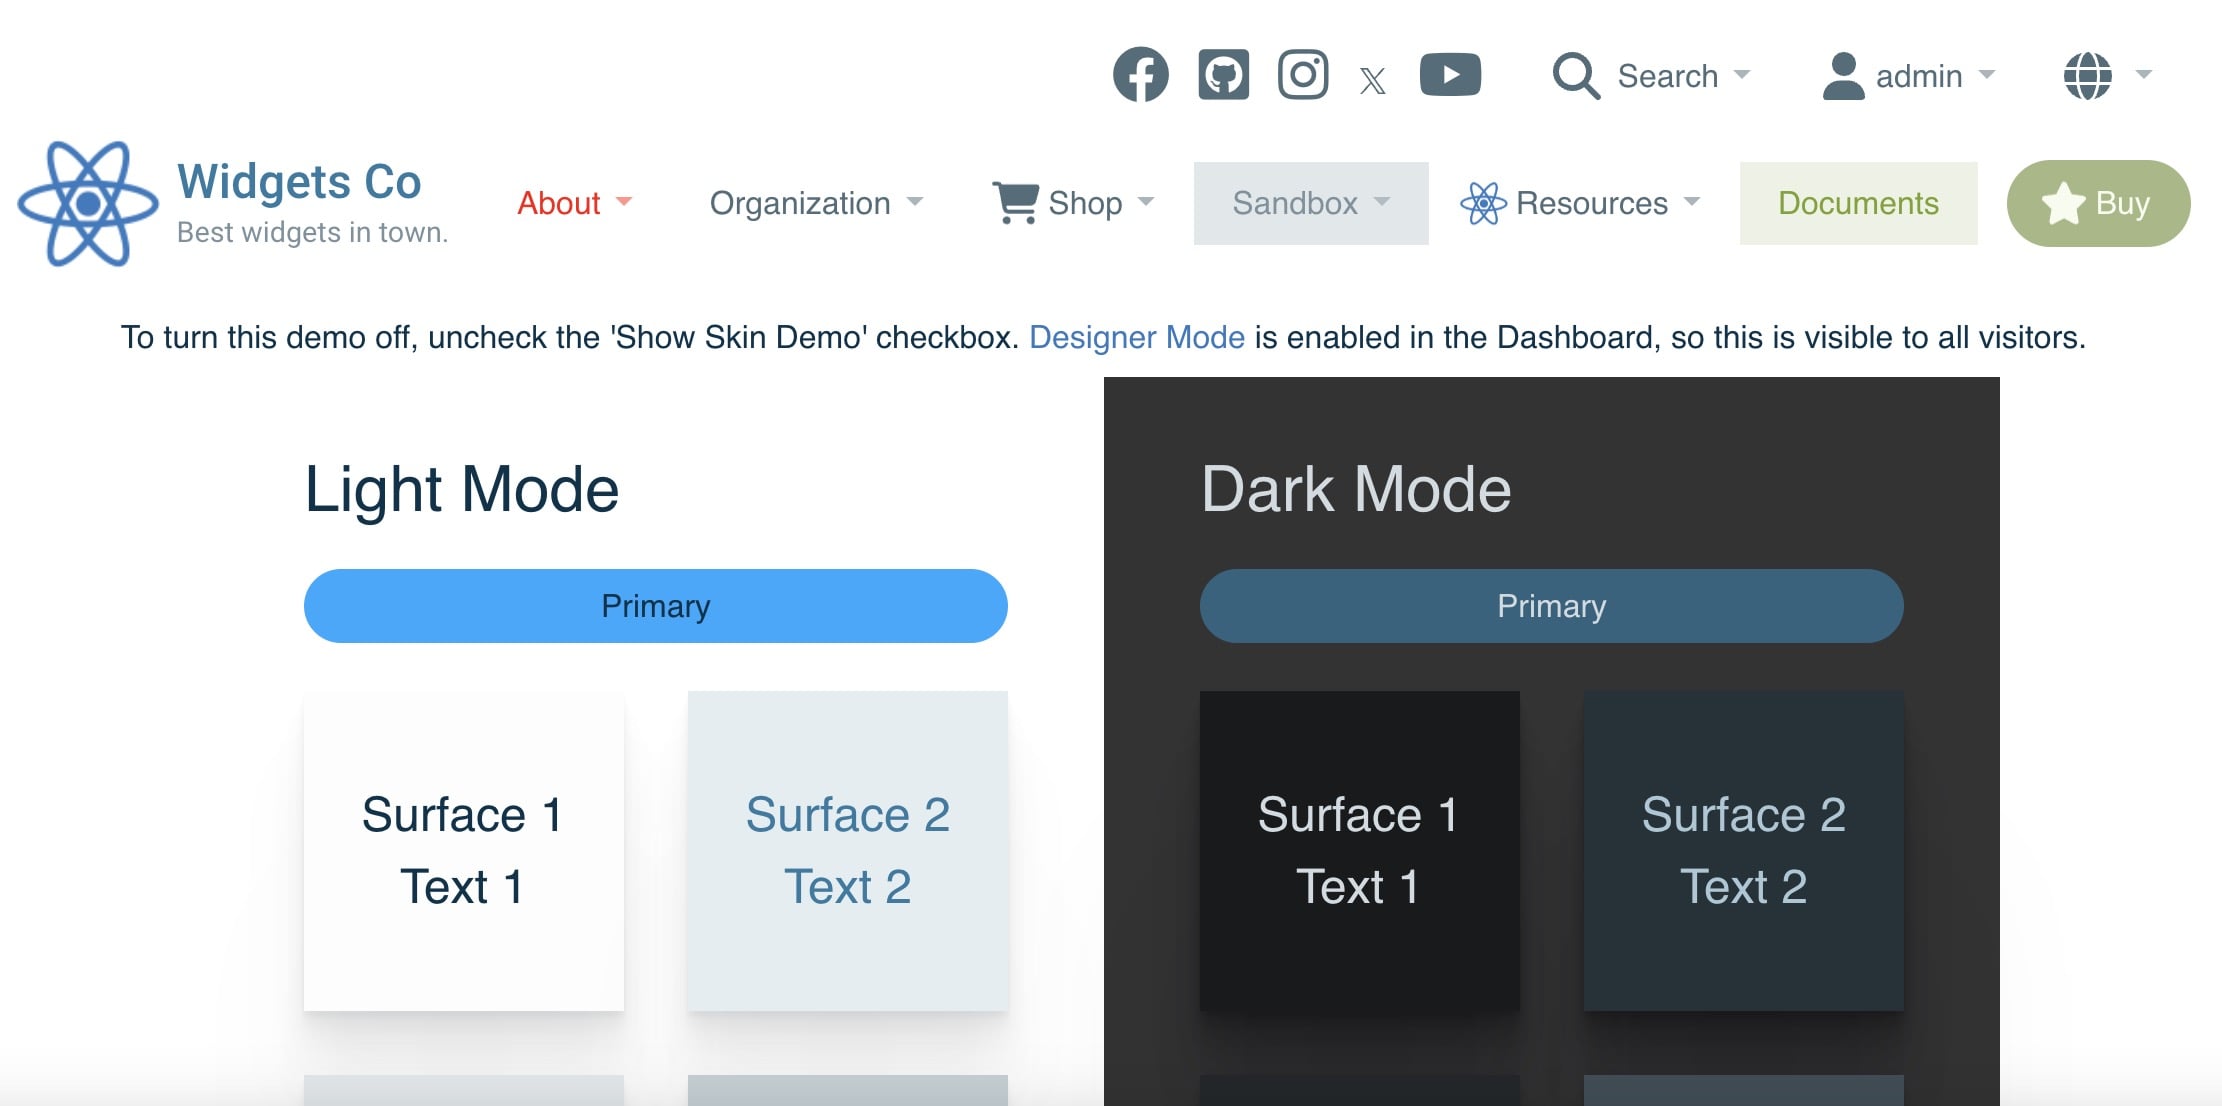Open the Facebook social icon

tap(1140, 75)
